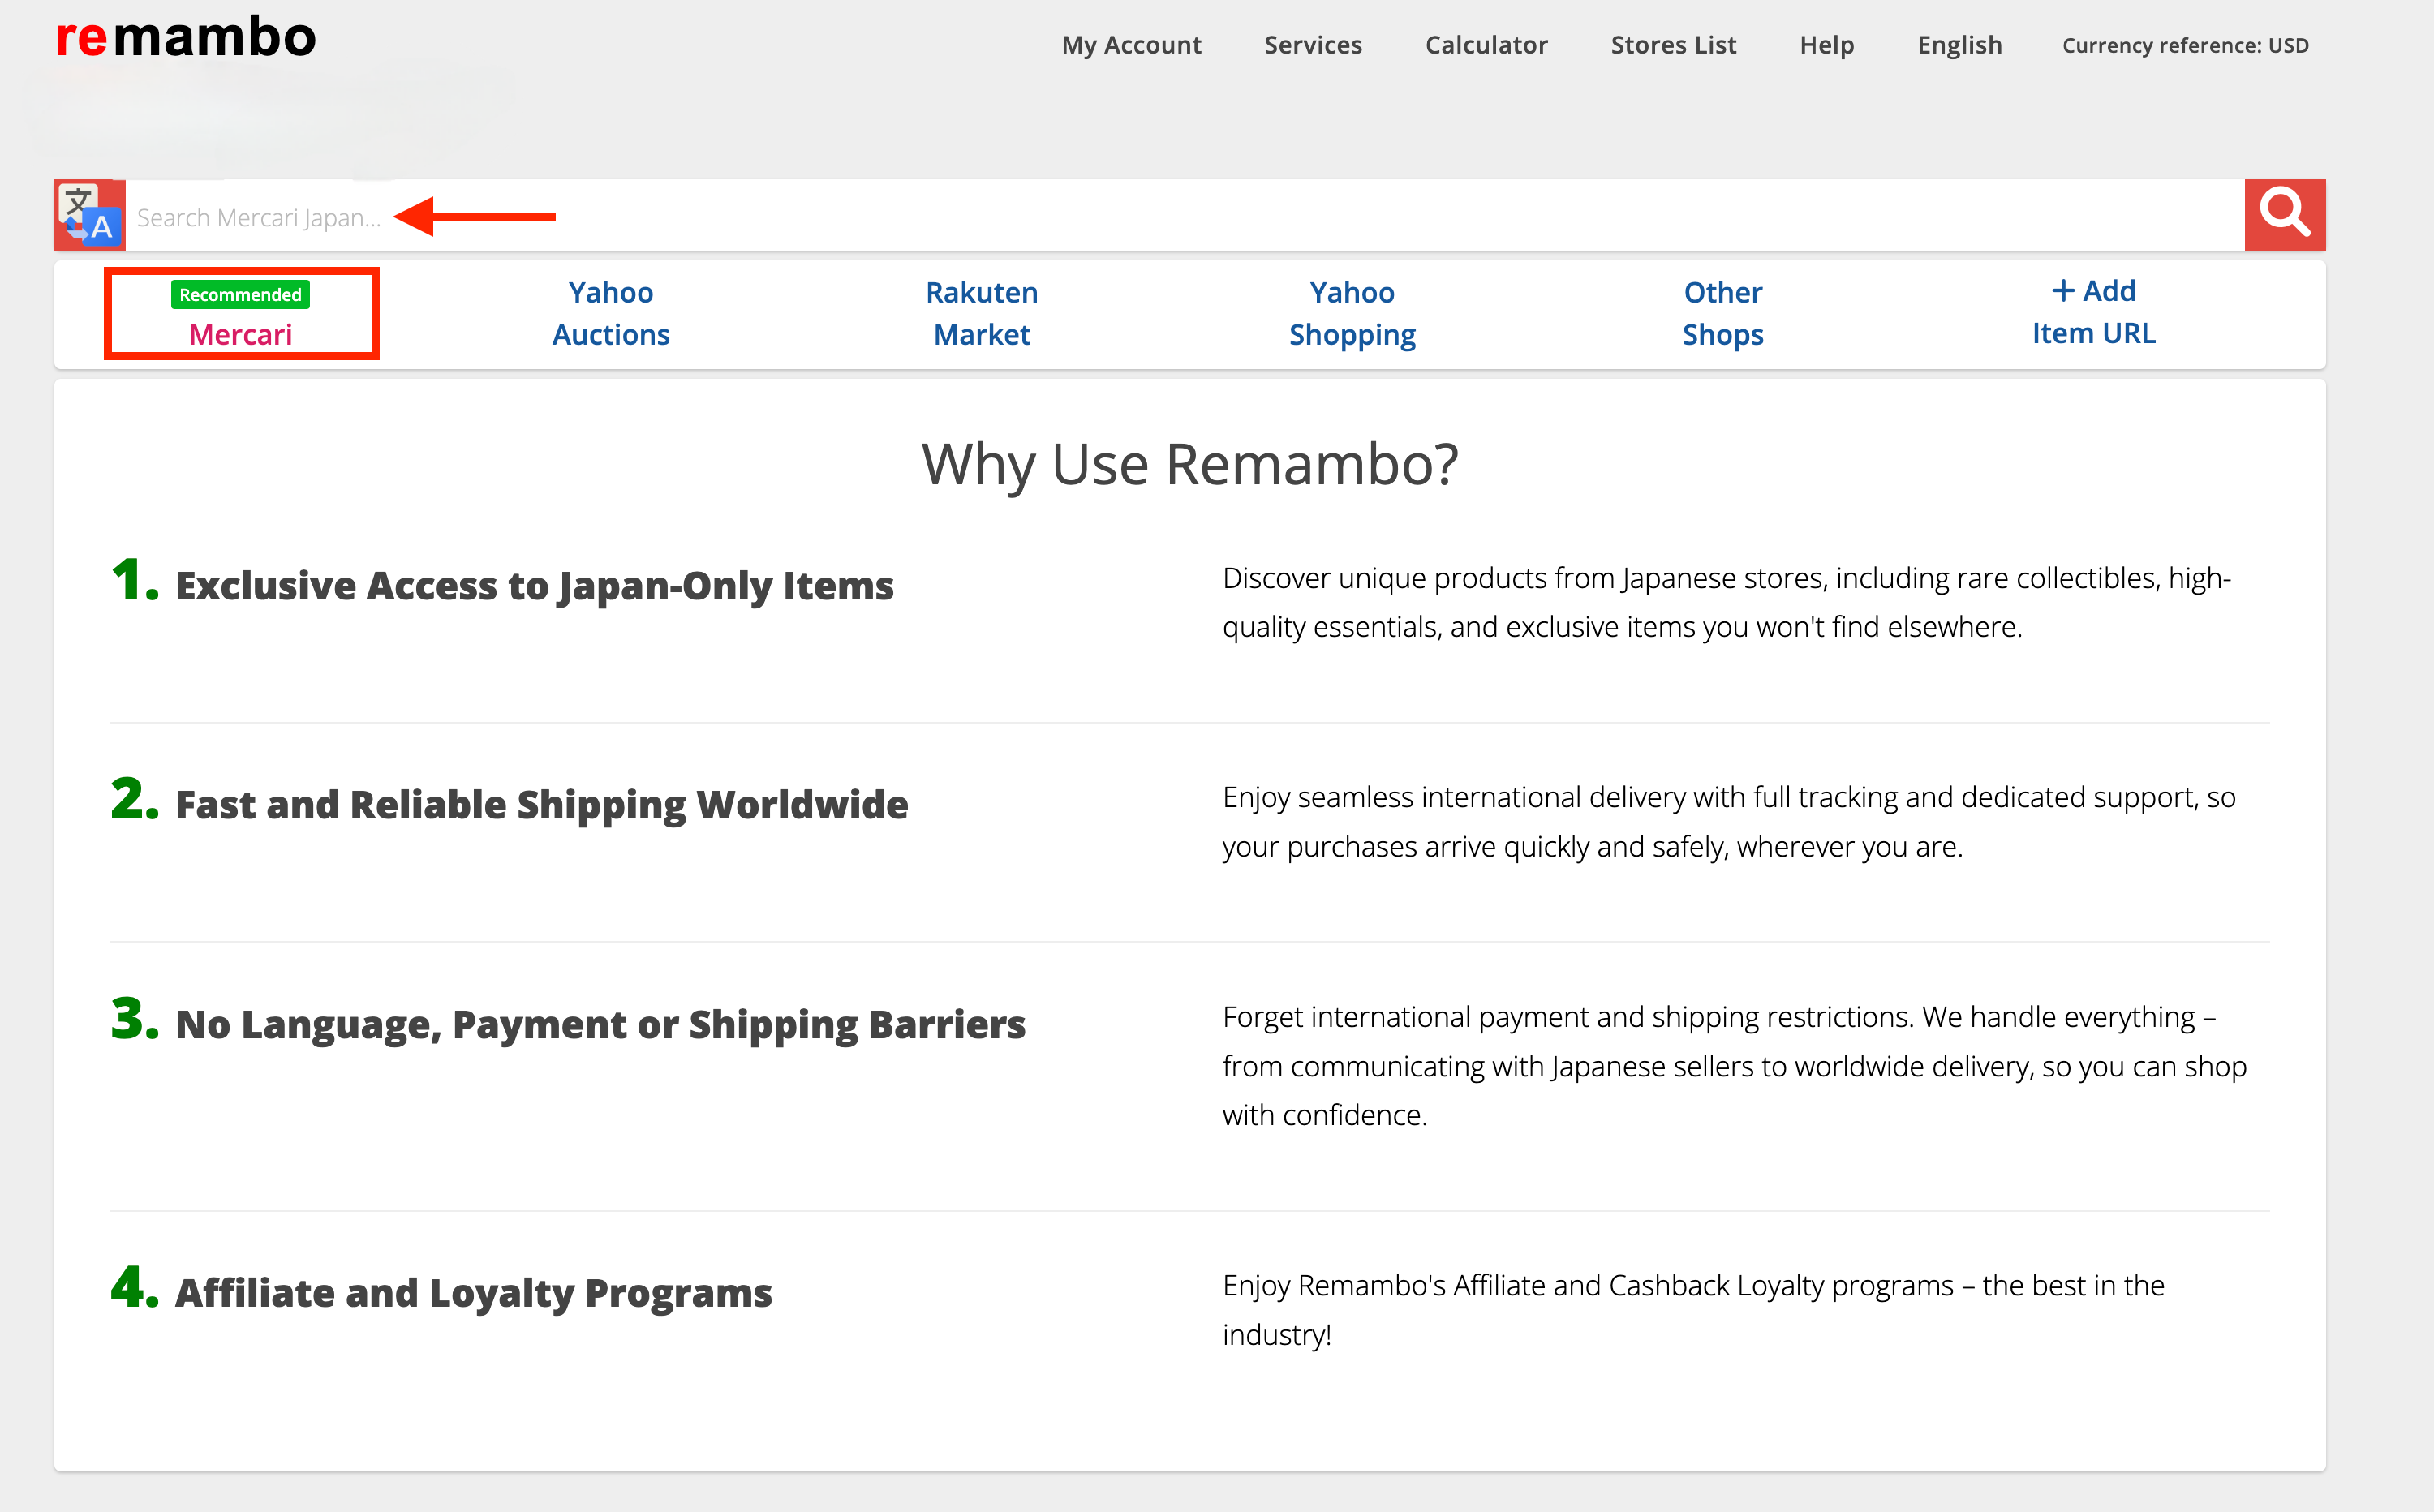Go to the Stores List link
The image size is (2434, 1512).
pos(1673,45)
